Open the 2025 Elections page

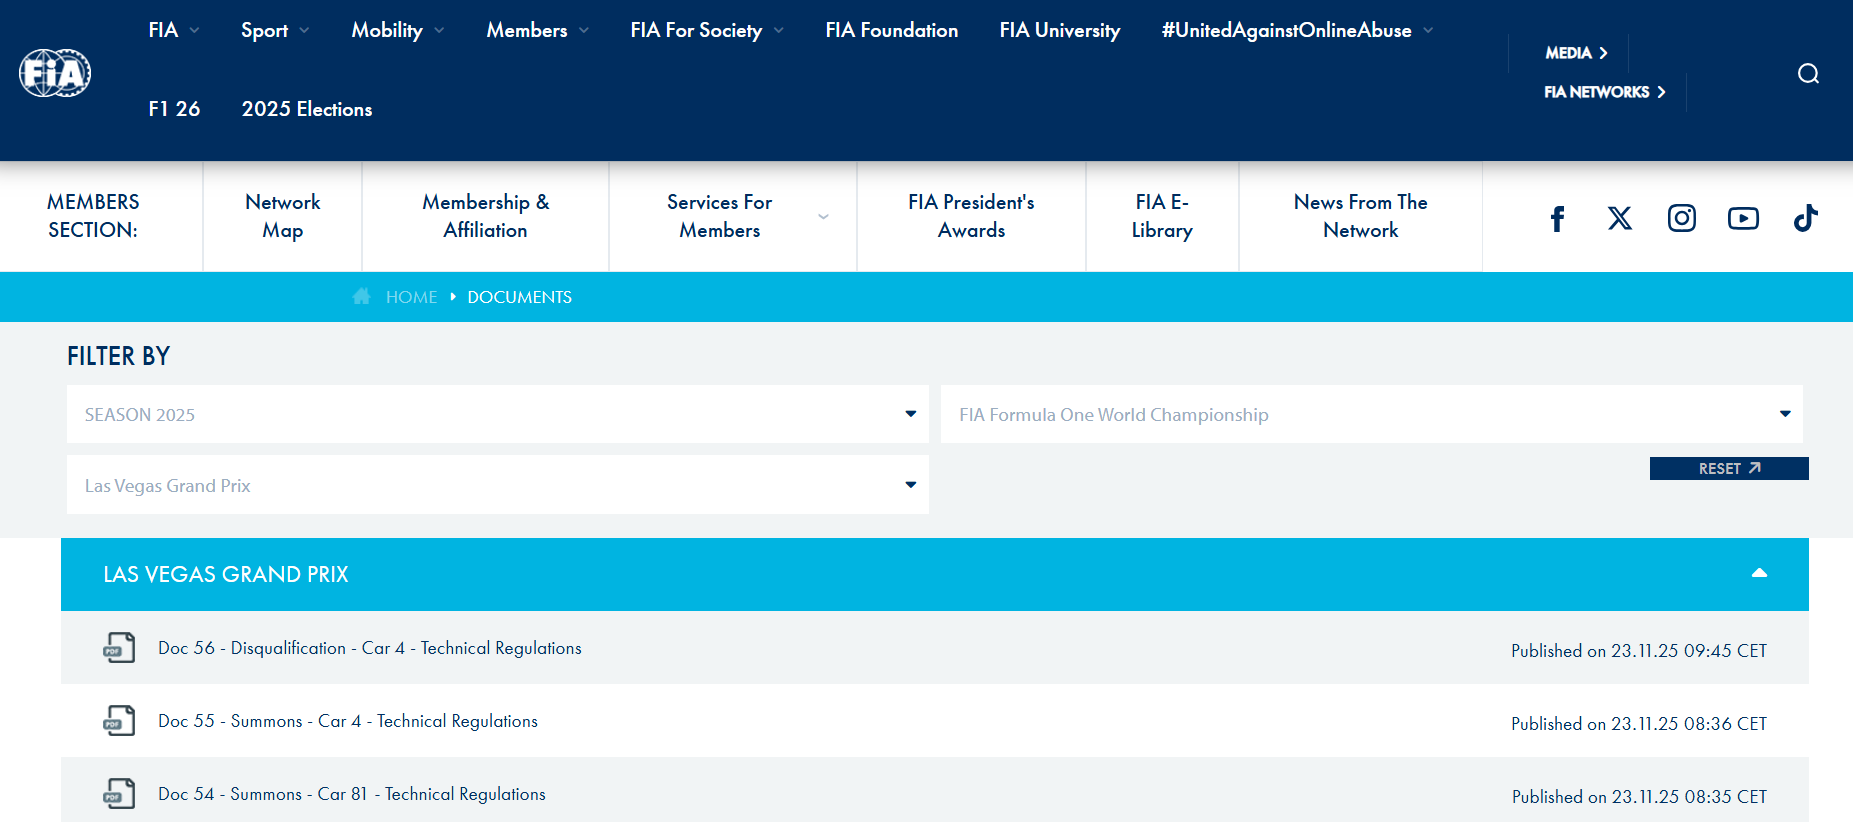coord(307,109)
